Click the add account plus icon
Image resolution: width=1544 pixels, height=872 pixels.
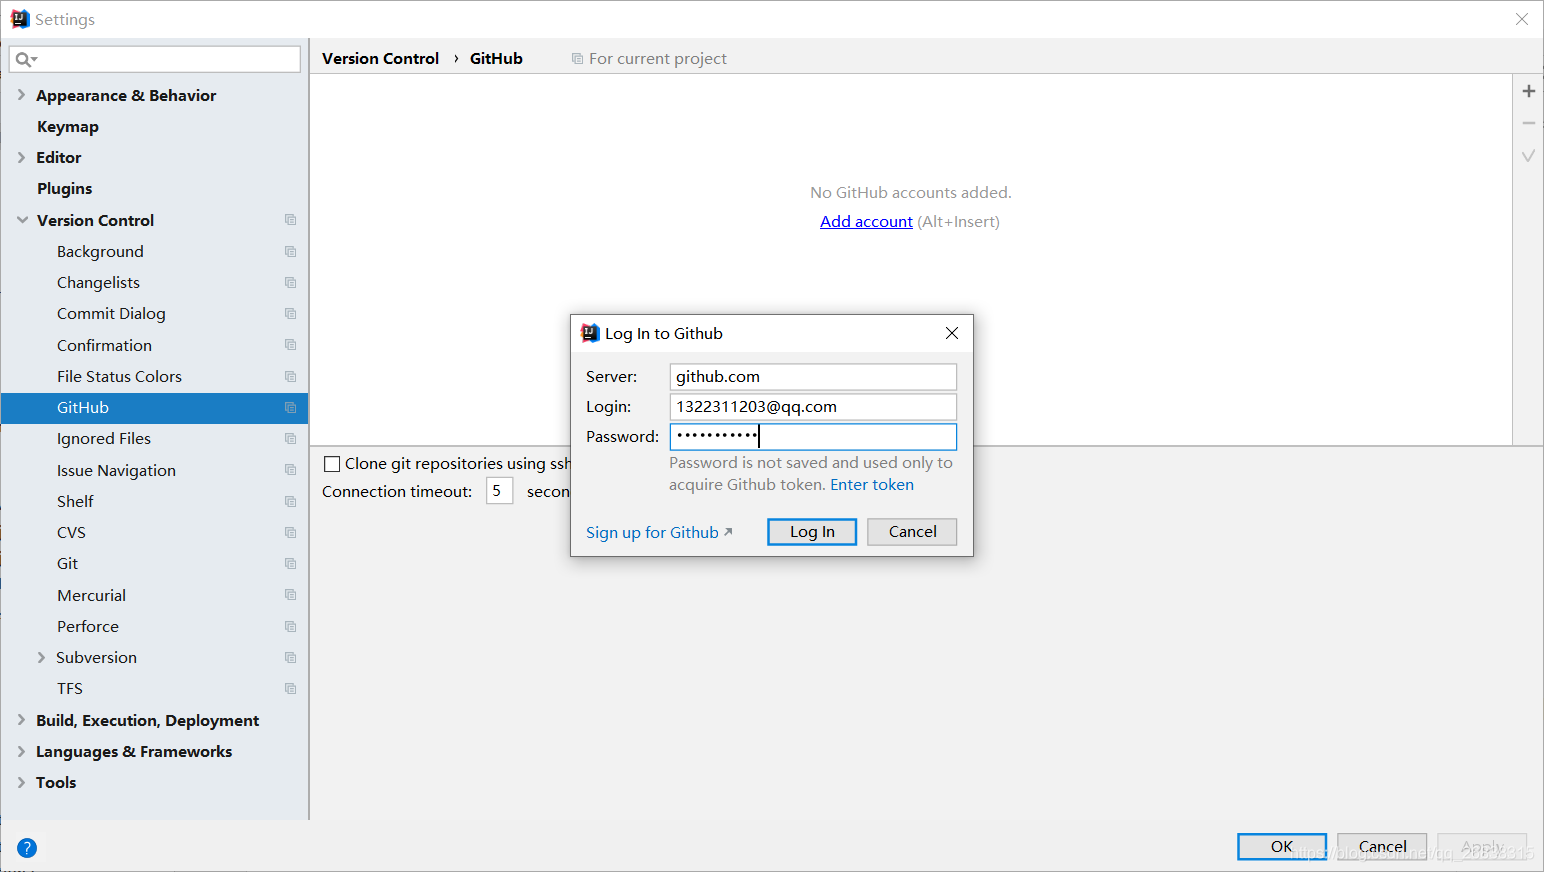[x=1528, y=91]
